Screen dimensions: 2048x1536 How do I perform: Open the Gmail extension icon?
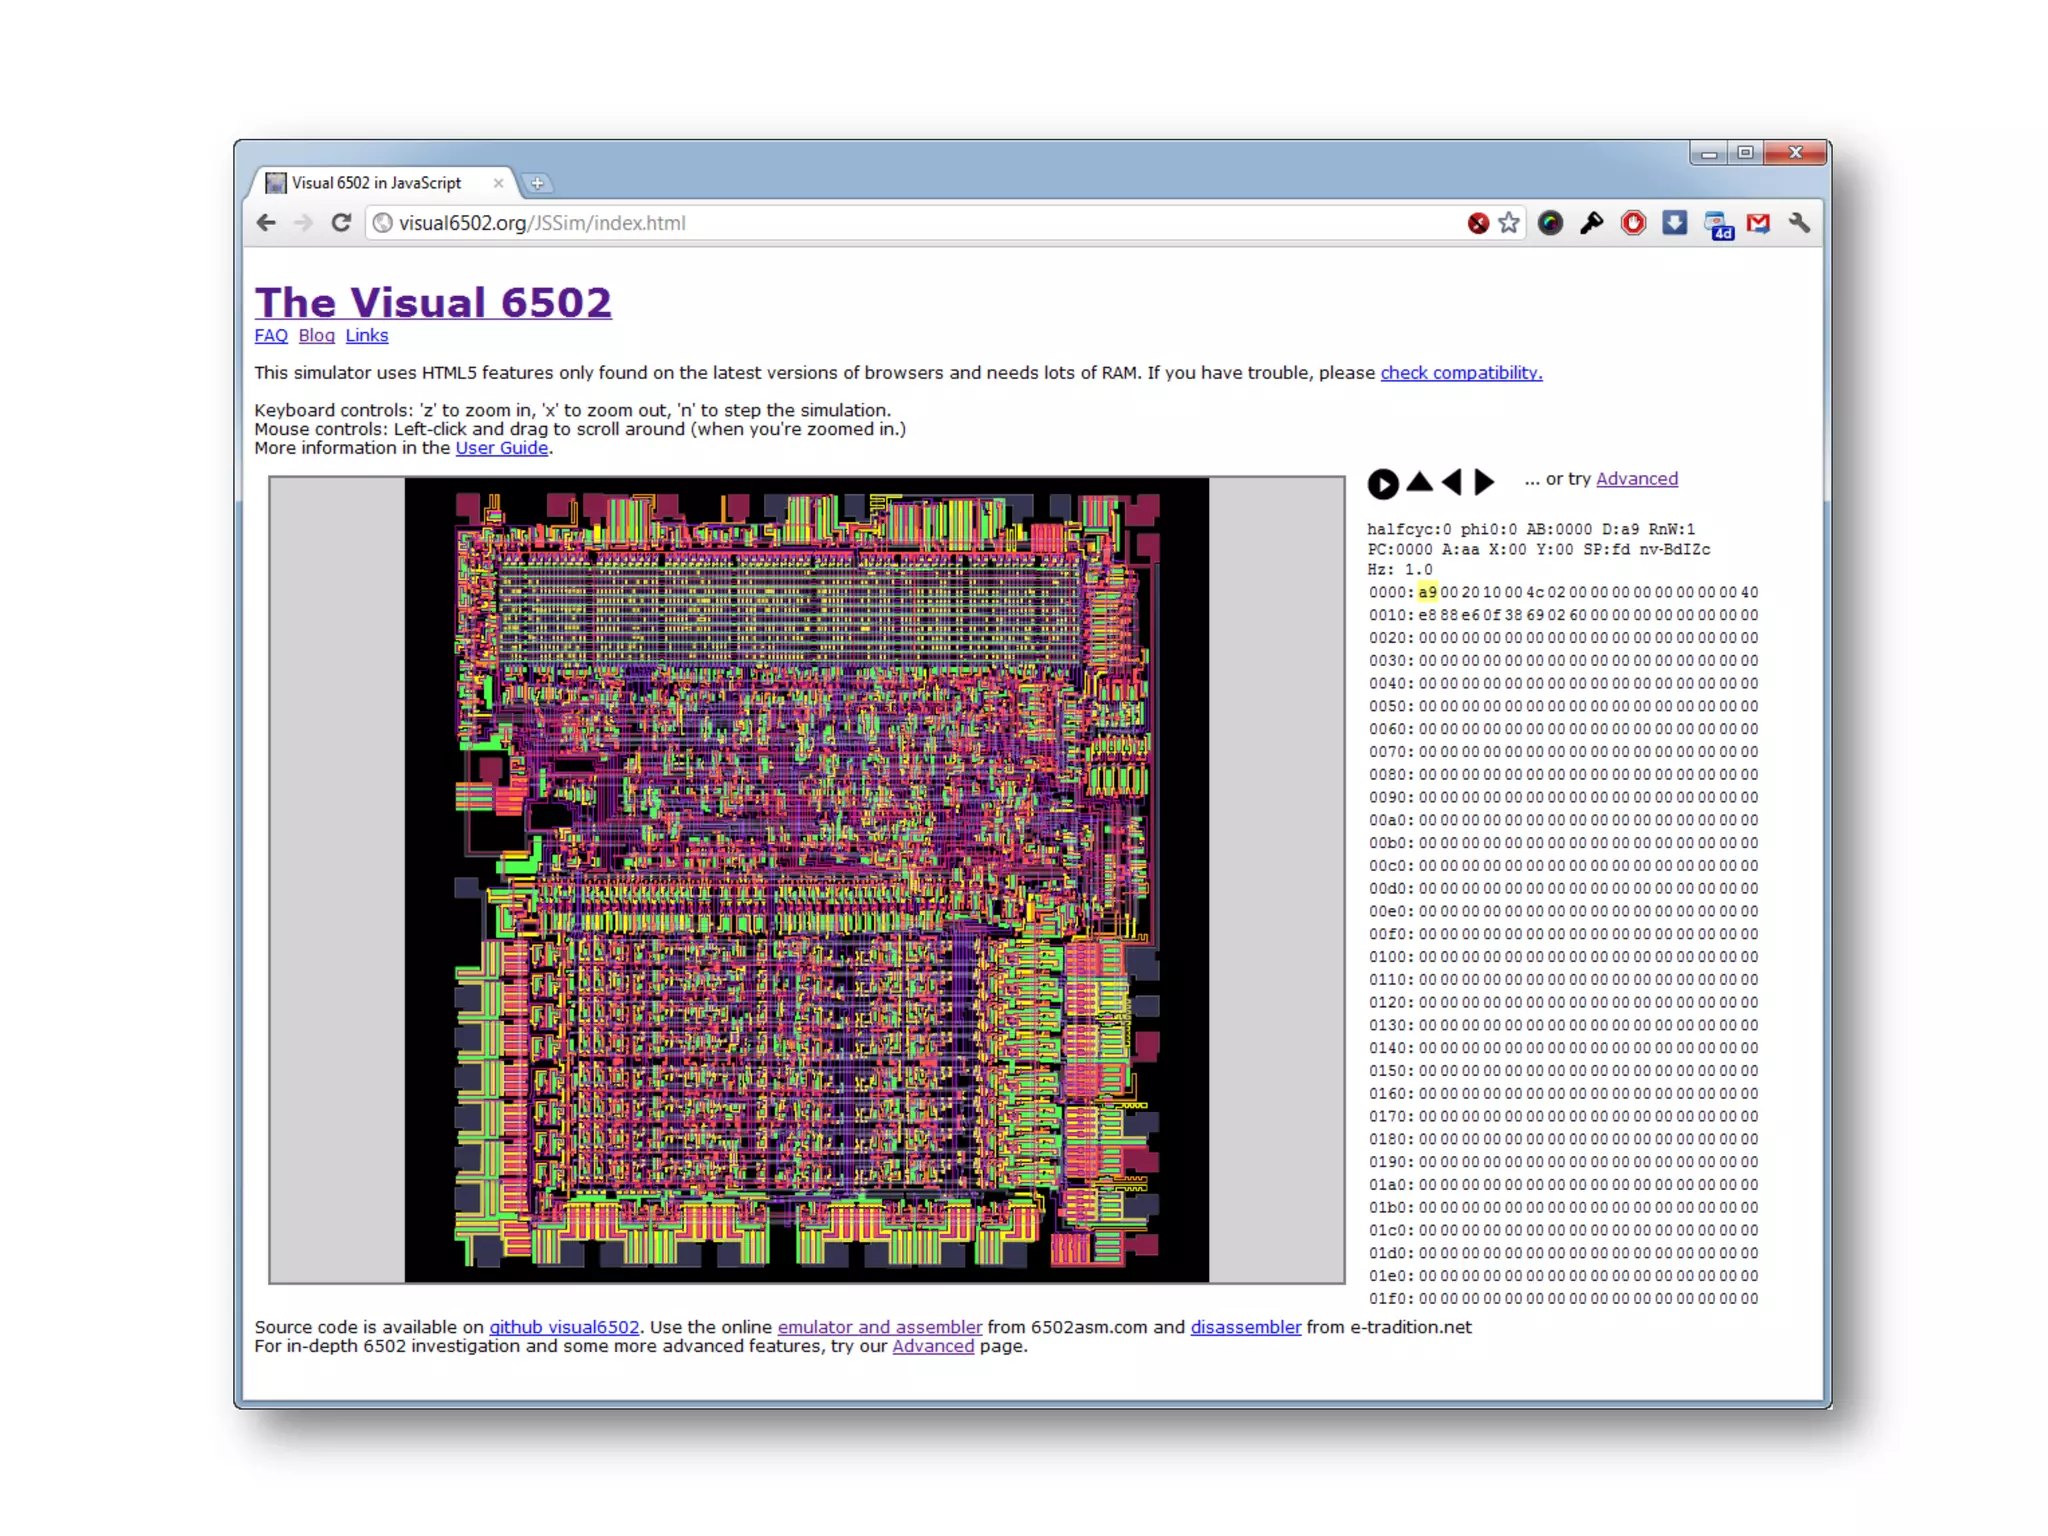[1758, 223]
